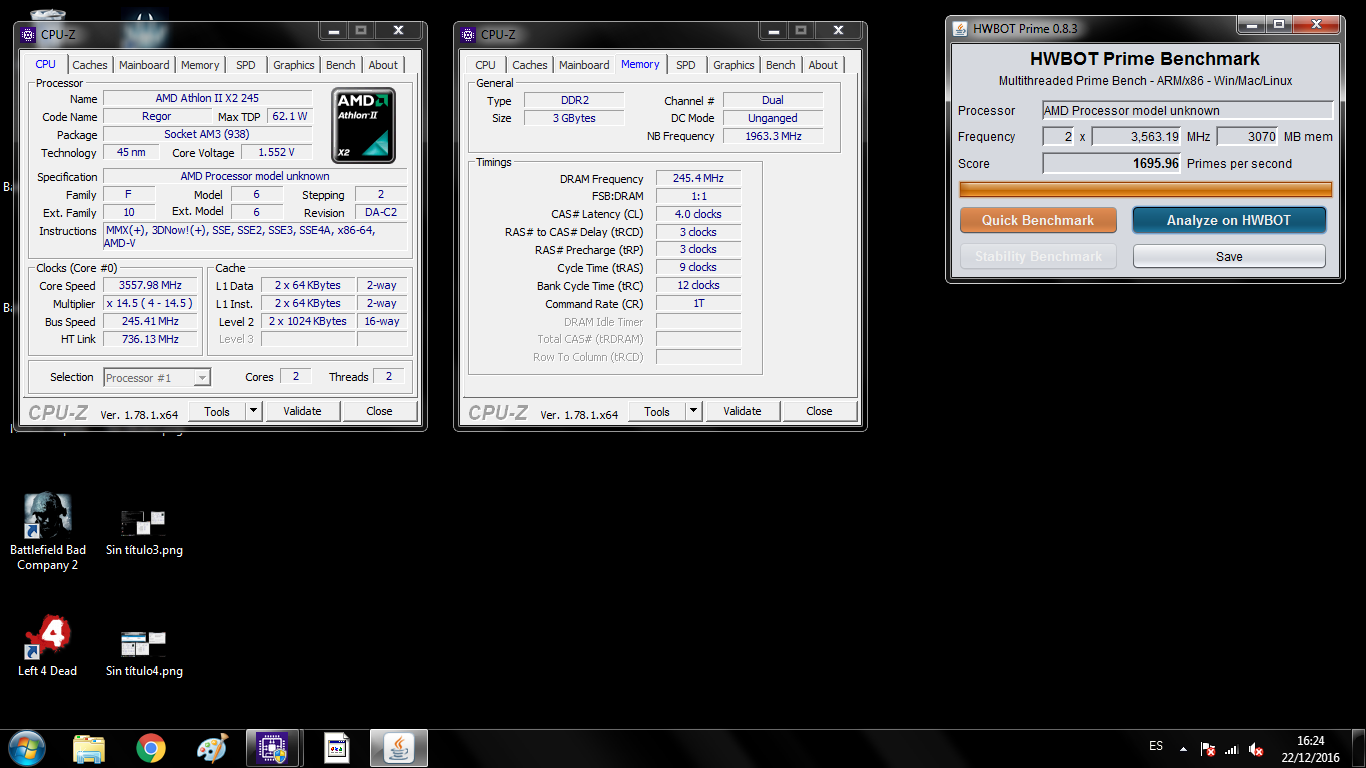This screenshot has width=1366, height=768.
Task: Click Close button in the CPU-tab window
Action: tap(380, 411)
